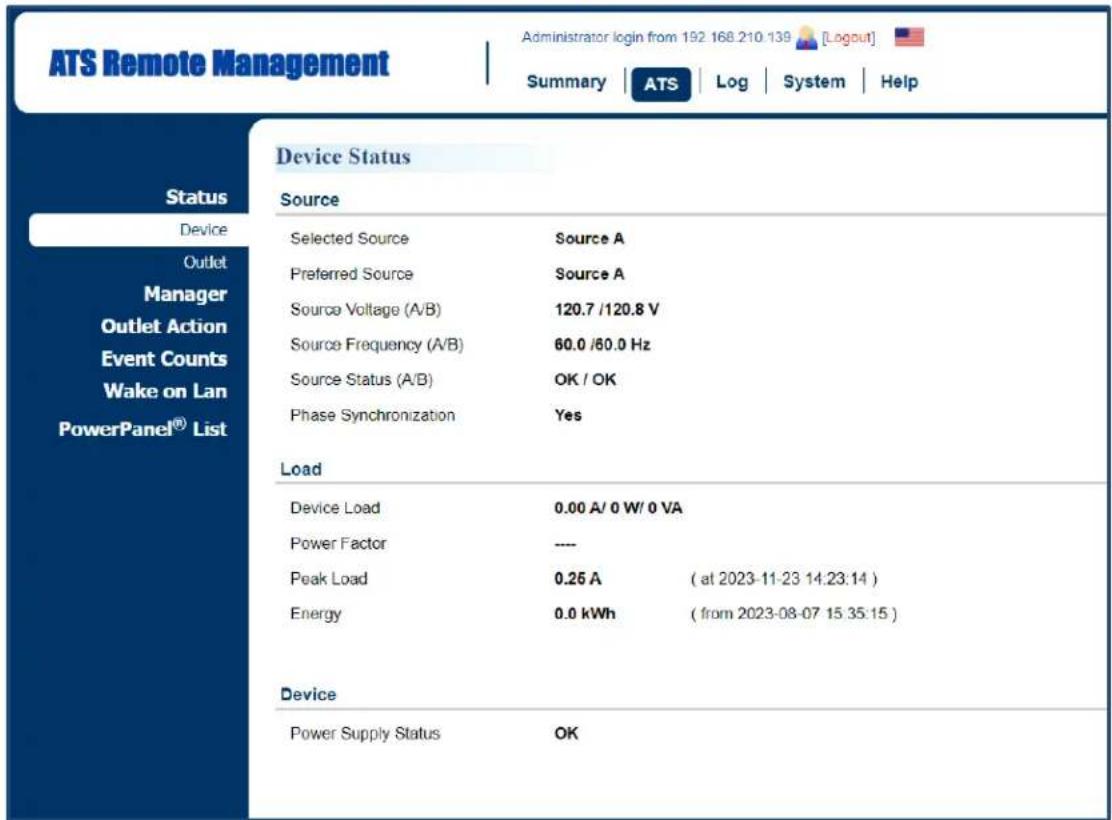This screenshot has width=1112, height=820.
Task: Click the Power Supply Status label
Action: (x=365, y=733)
